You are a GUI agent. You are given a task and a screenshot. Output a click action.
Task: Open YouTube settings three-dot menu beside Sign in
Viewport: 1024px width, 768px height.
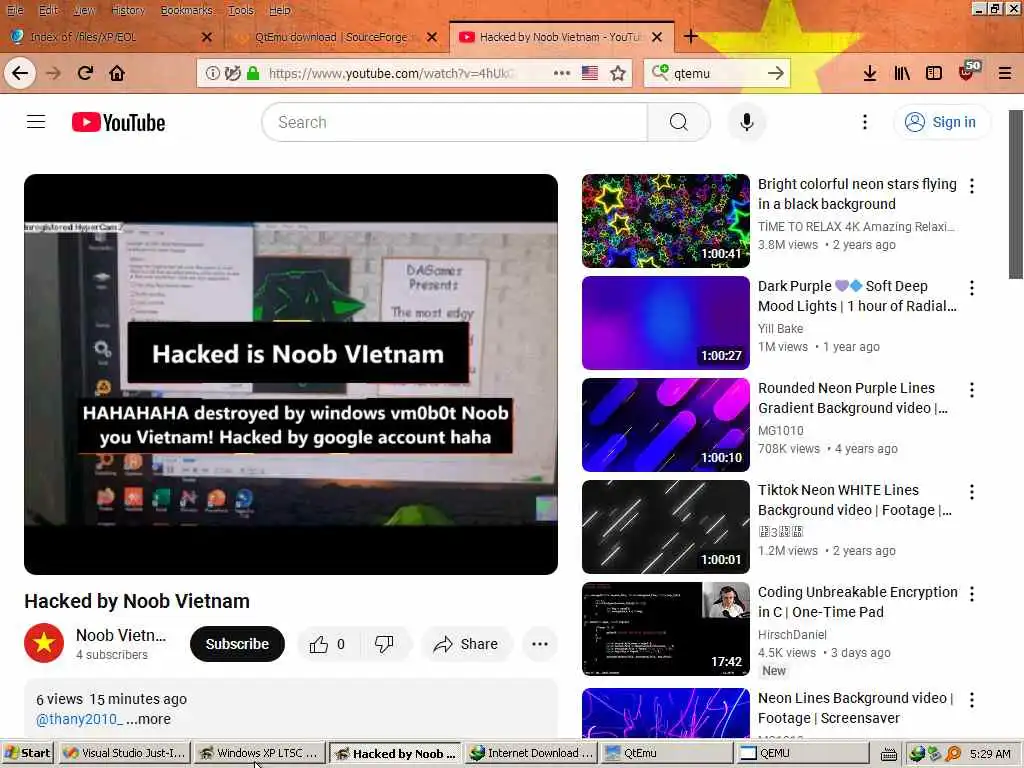(865, 122)
